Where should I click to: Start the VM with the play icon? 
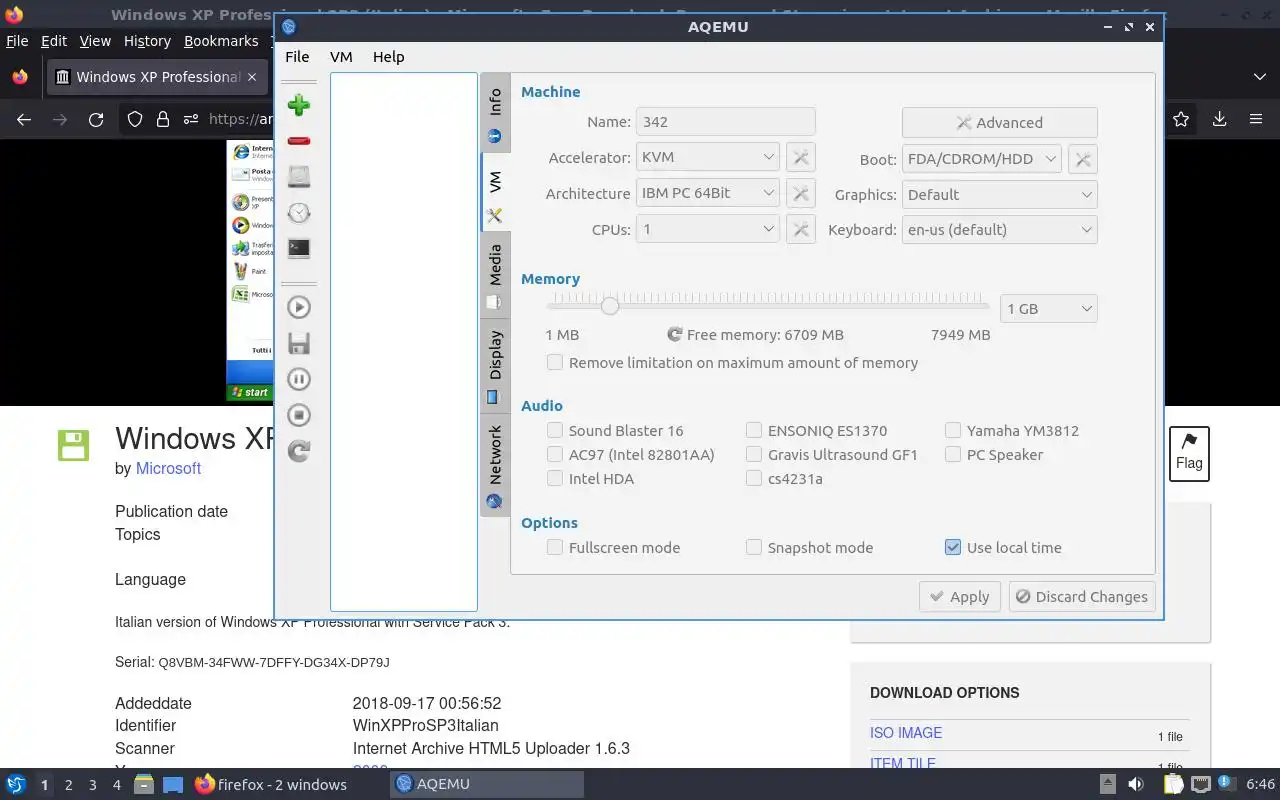(298, 307)
